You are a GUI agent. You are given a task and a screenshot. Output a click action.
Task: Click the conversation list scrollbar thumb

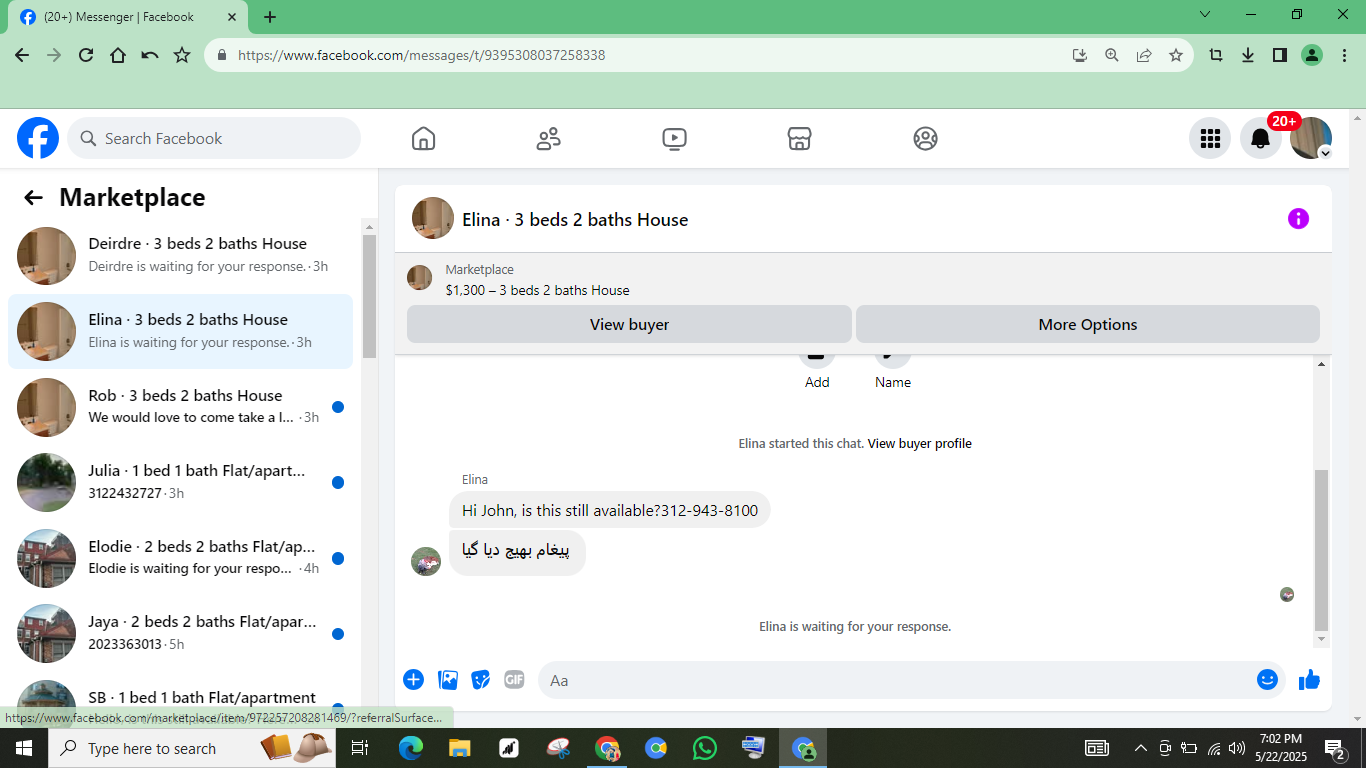tap(369, 295)
